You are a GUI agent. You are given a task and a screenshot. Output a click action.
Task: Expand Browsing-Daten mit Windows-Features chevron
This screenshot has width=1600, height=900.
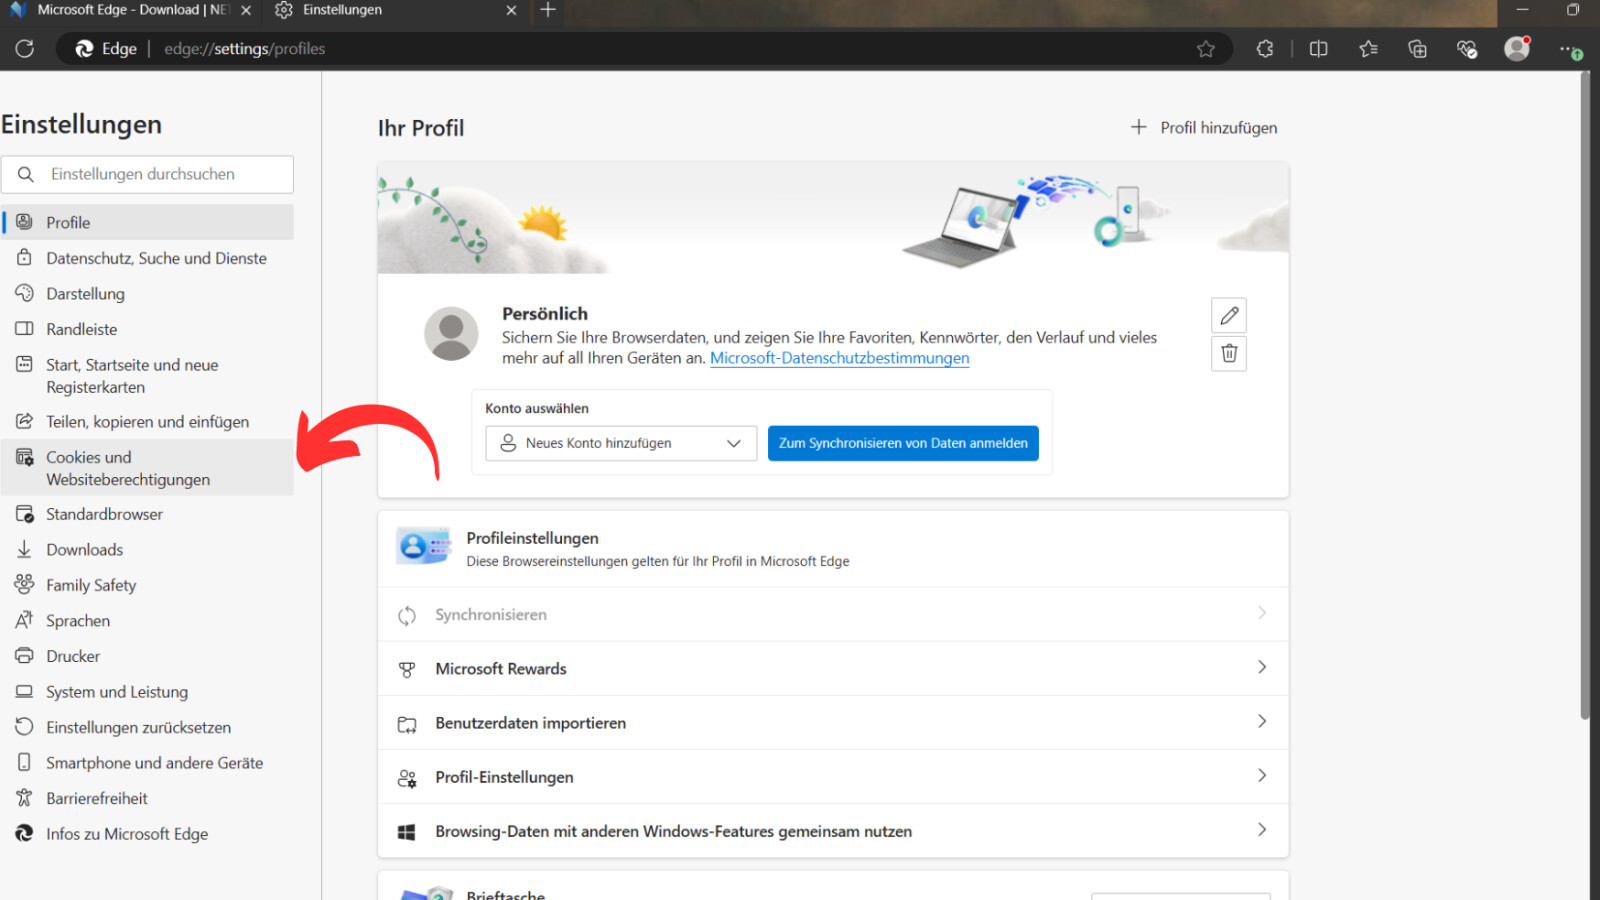click(x=1262, y=829)
